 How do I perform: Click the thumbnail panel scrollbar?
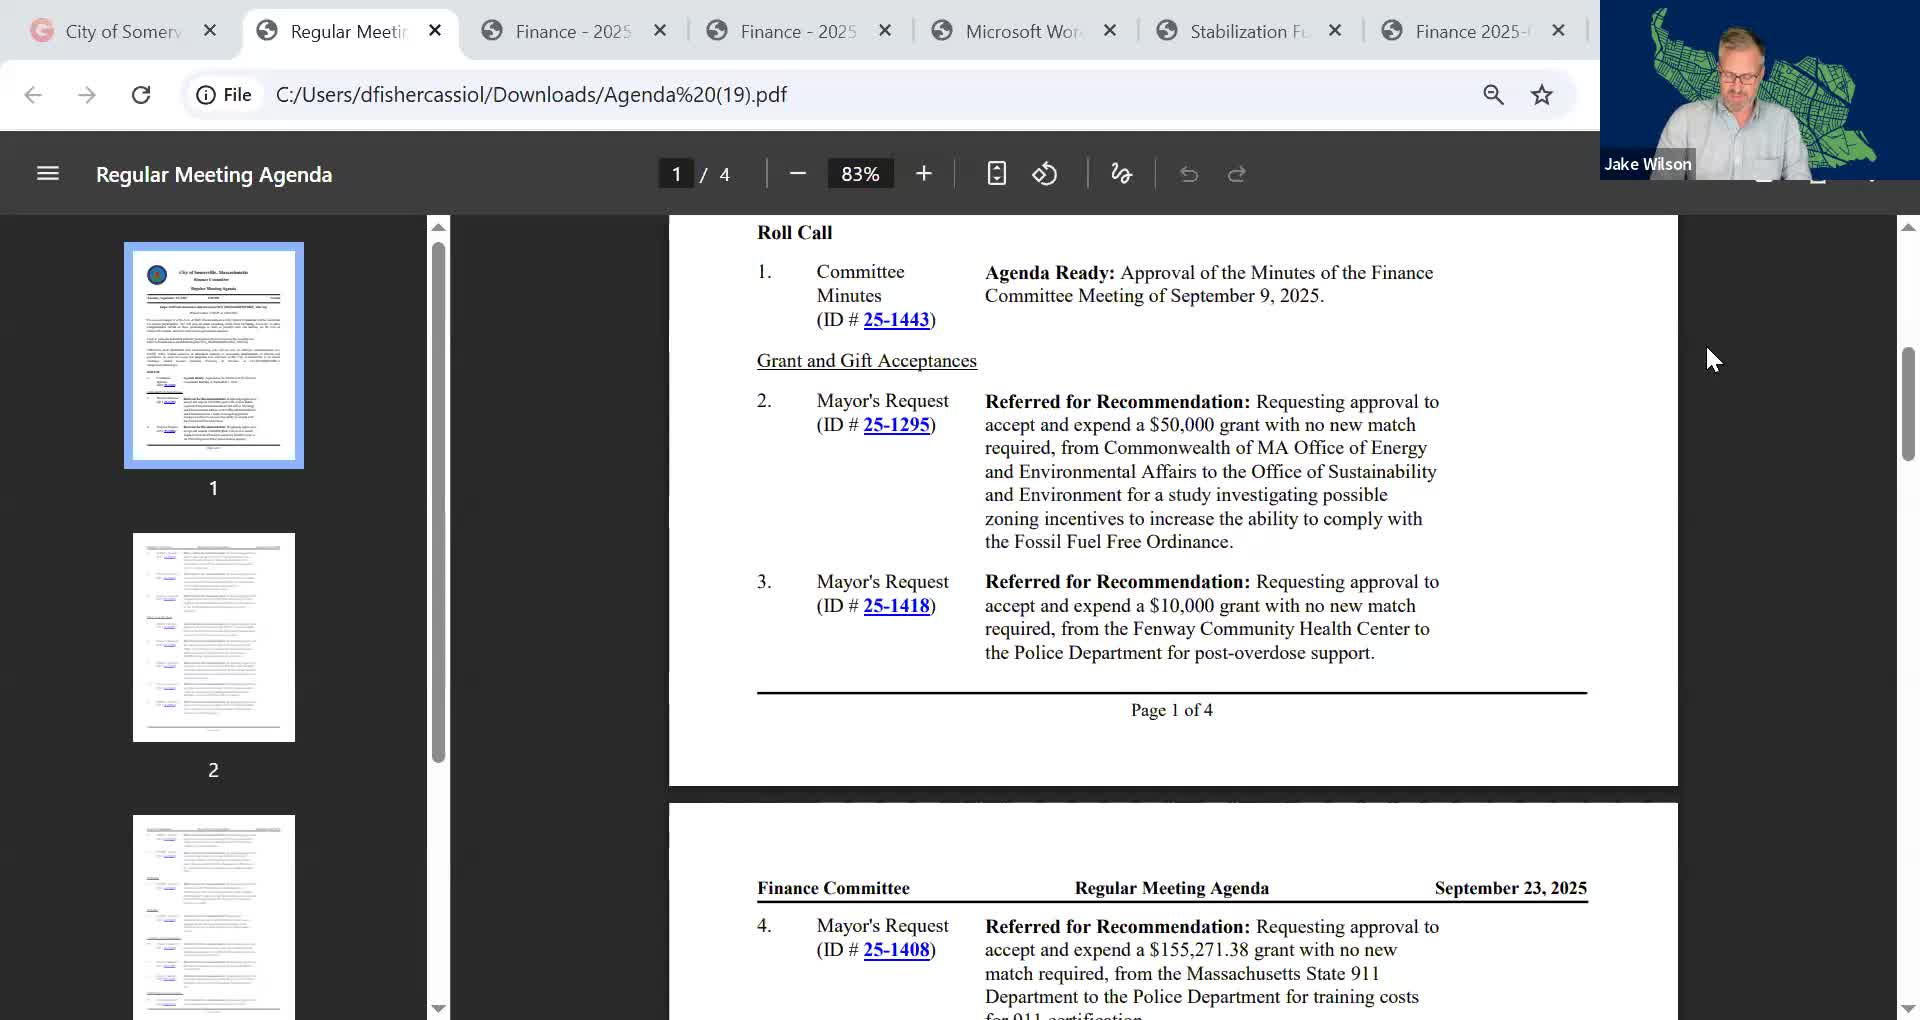coord(438,502)
